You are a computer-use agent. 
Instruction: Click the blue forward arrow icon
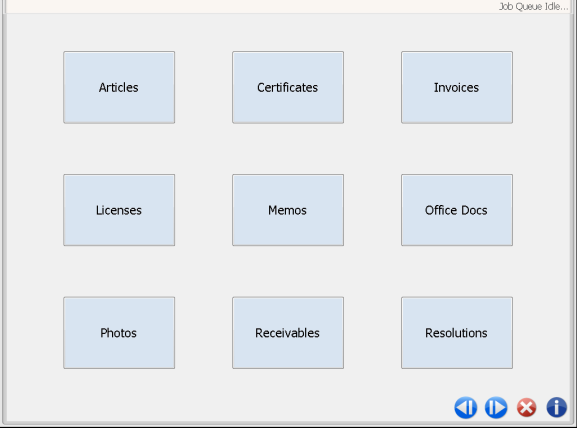[496, 408]
